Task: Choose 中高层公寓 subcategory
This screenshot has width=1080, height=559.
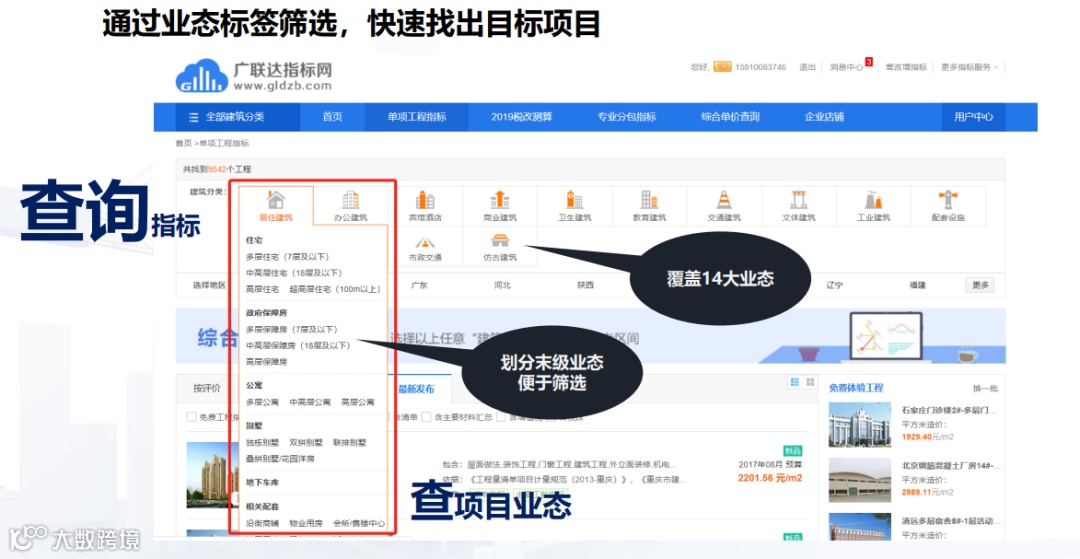Action: (x=311, y=402)
